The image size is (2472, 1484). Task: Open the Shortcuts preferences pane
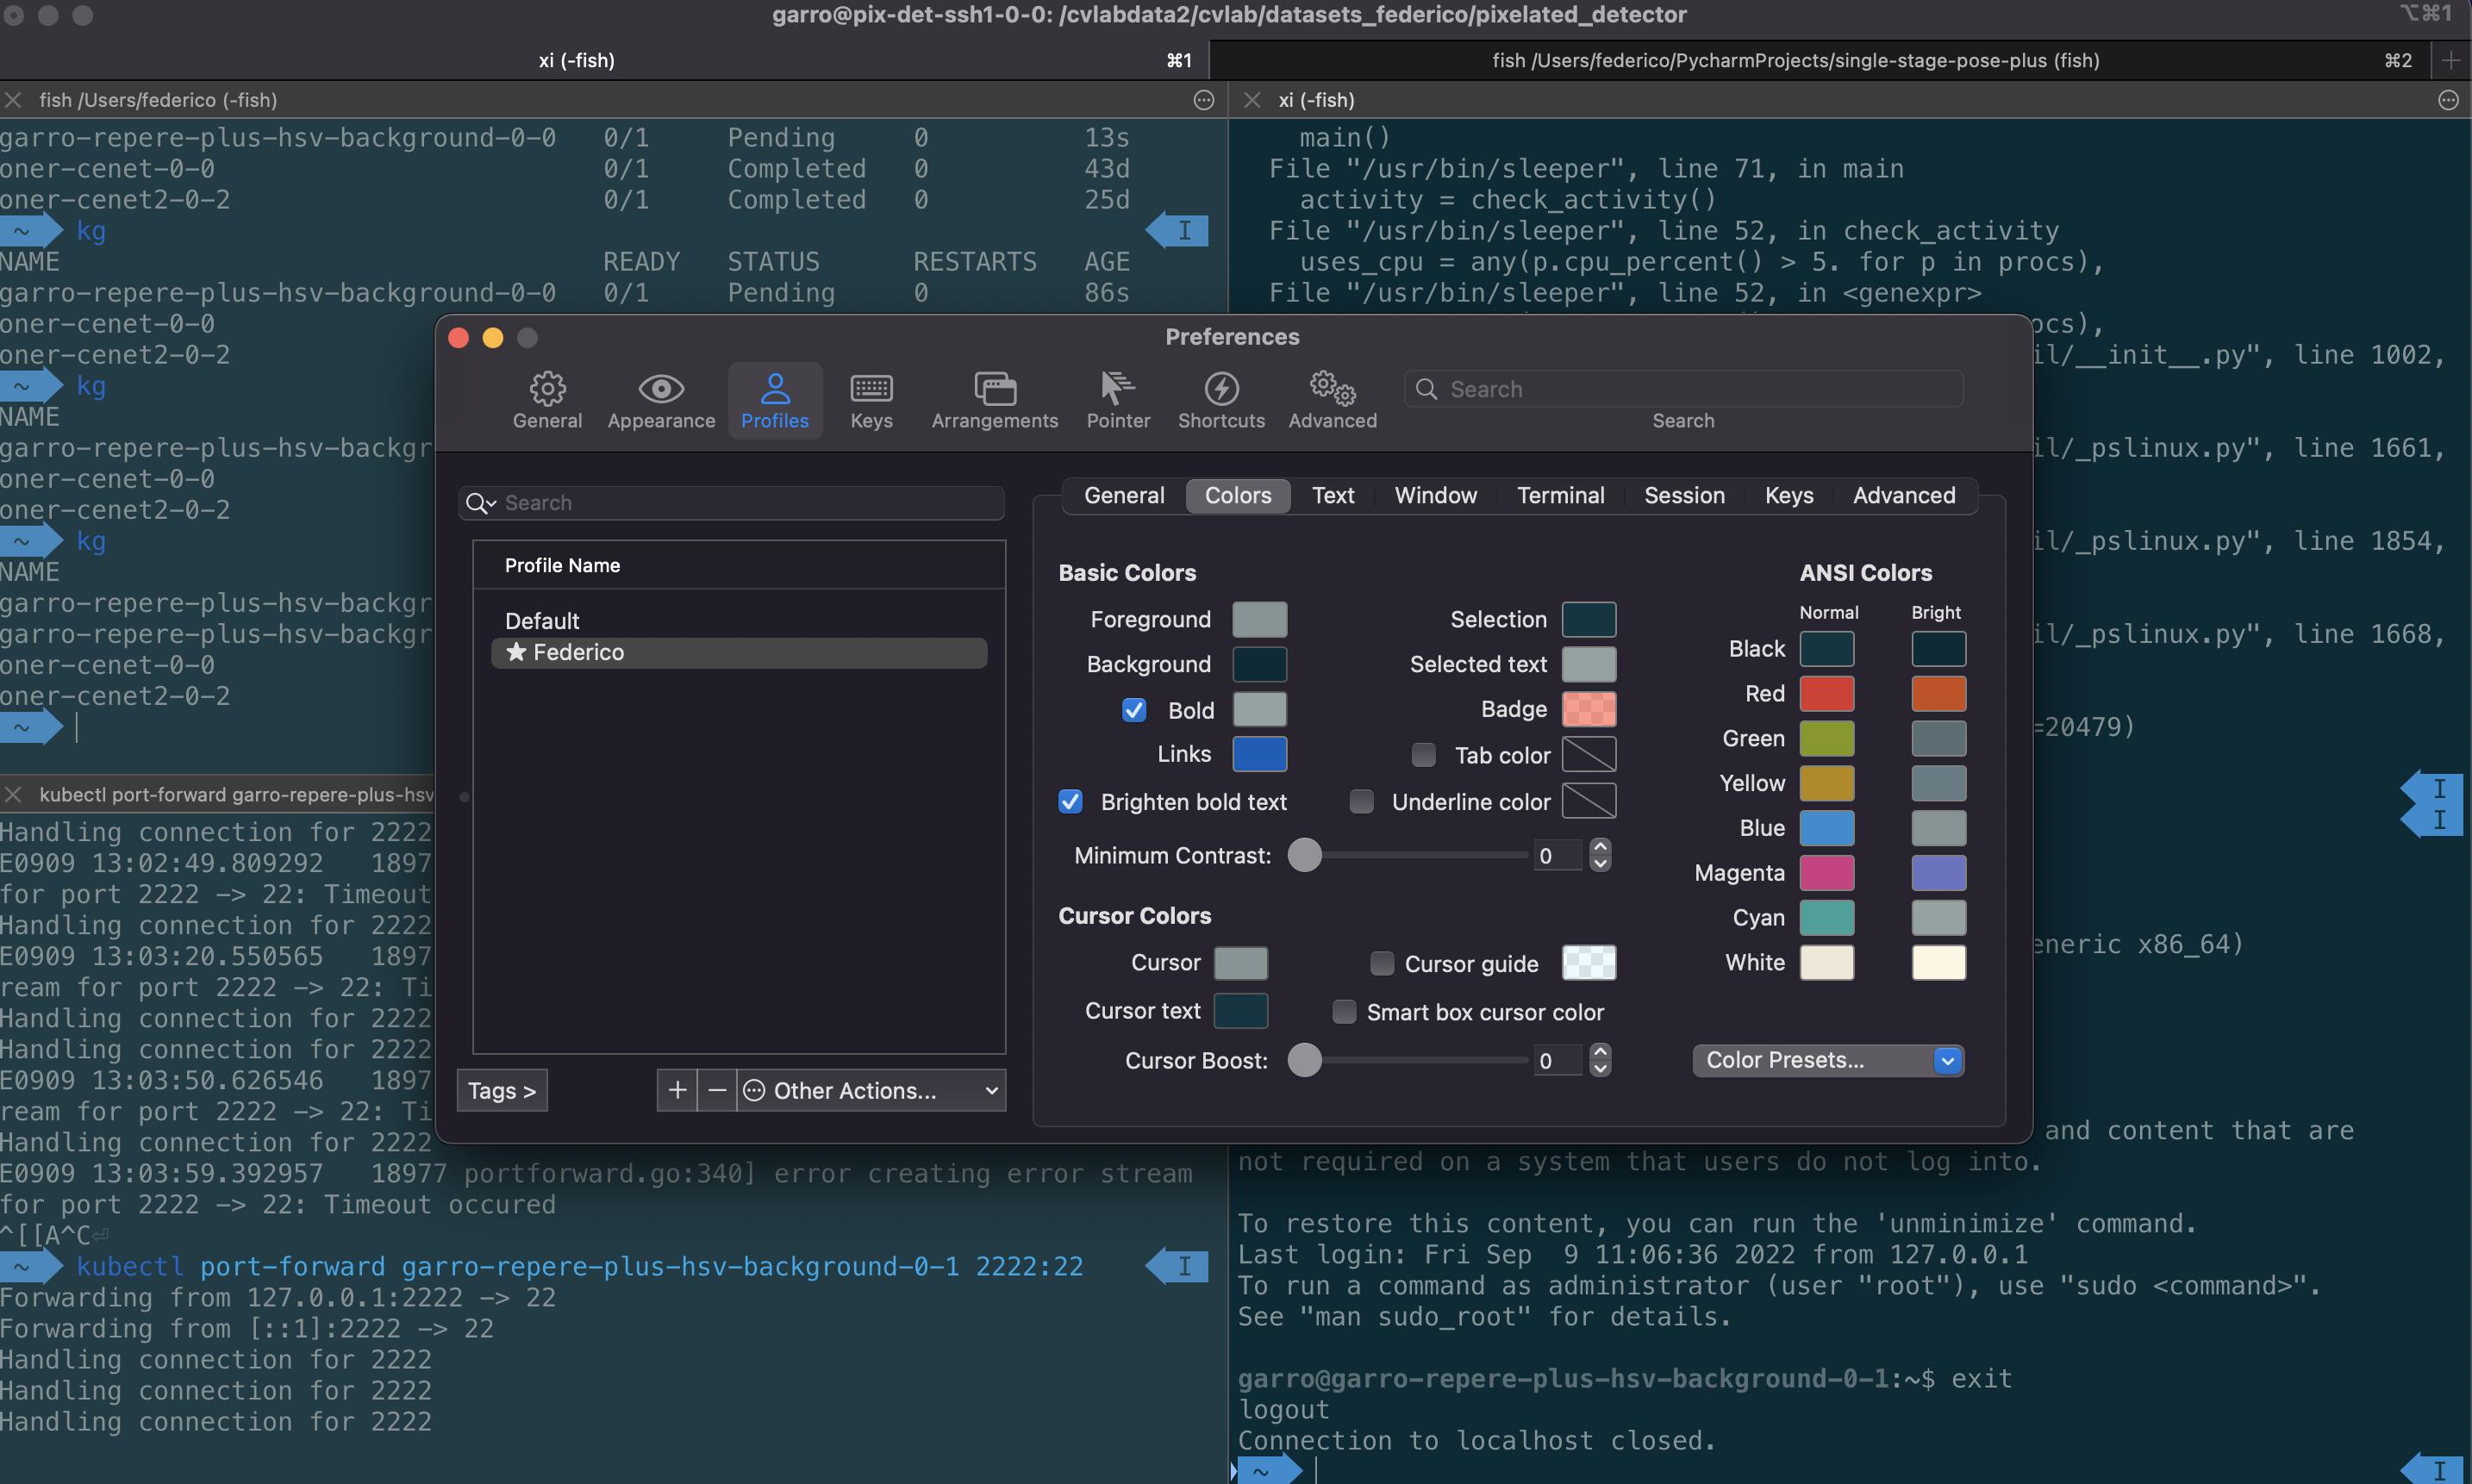click(1220, 398)
